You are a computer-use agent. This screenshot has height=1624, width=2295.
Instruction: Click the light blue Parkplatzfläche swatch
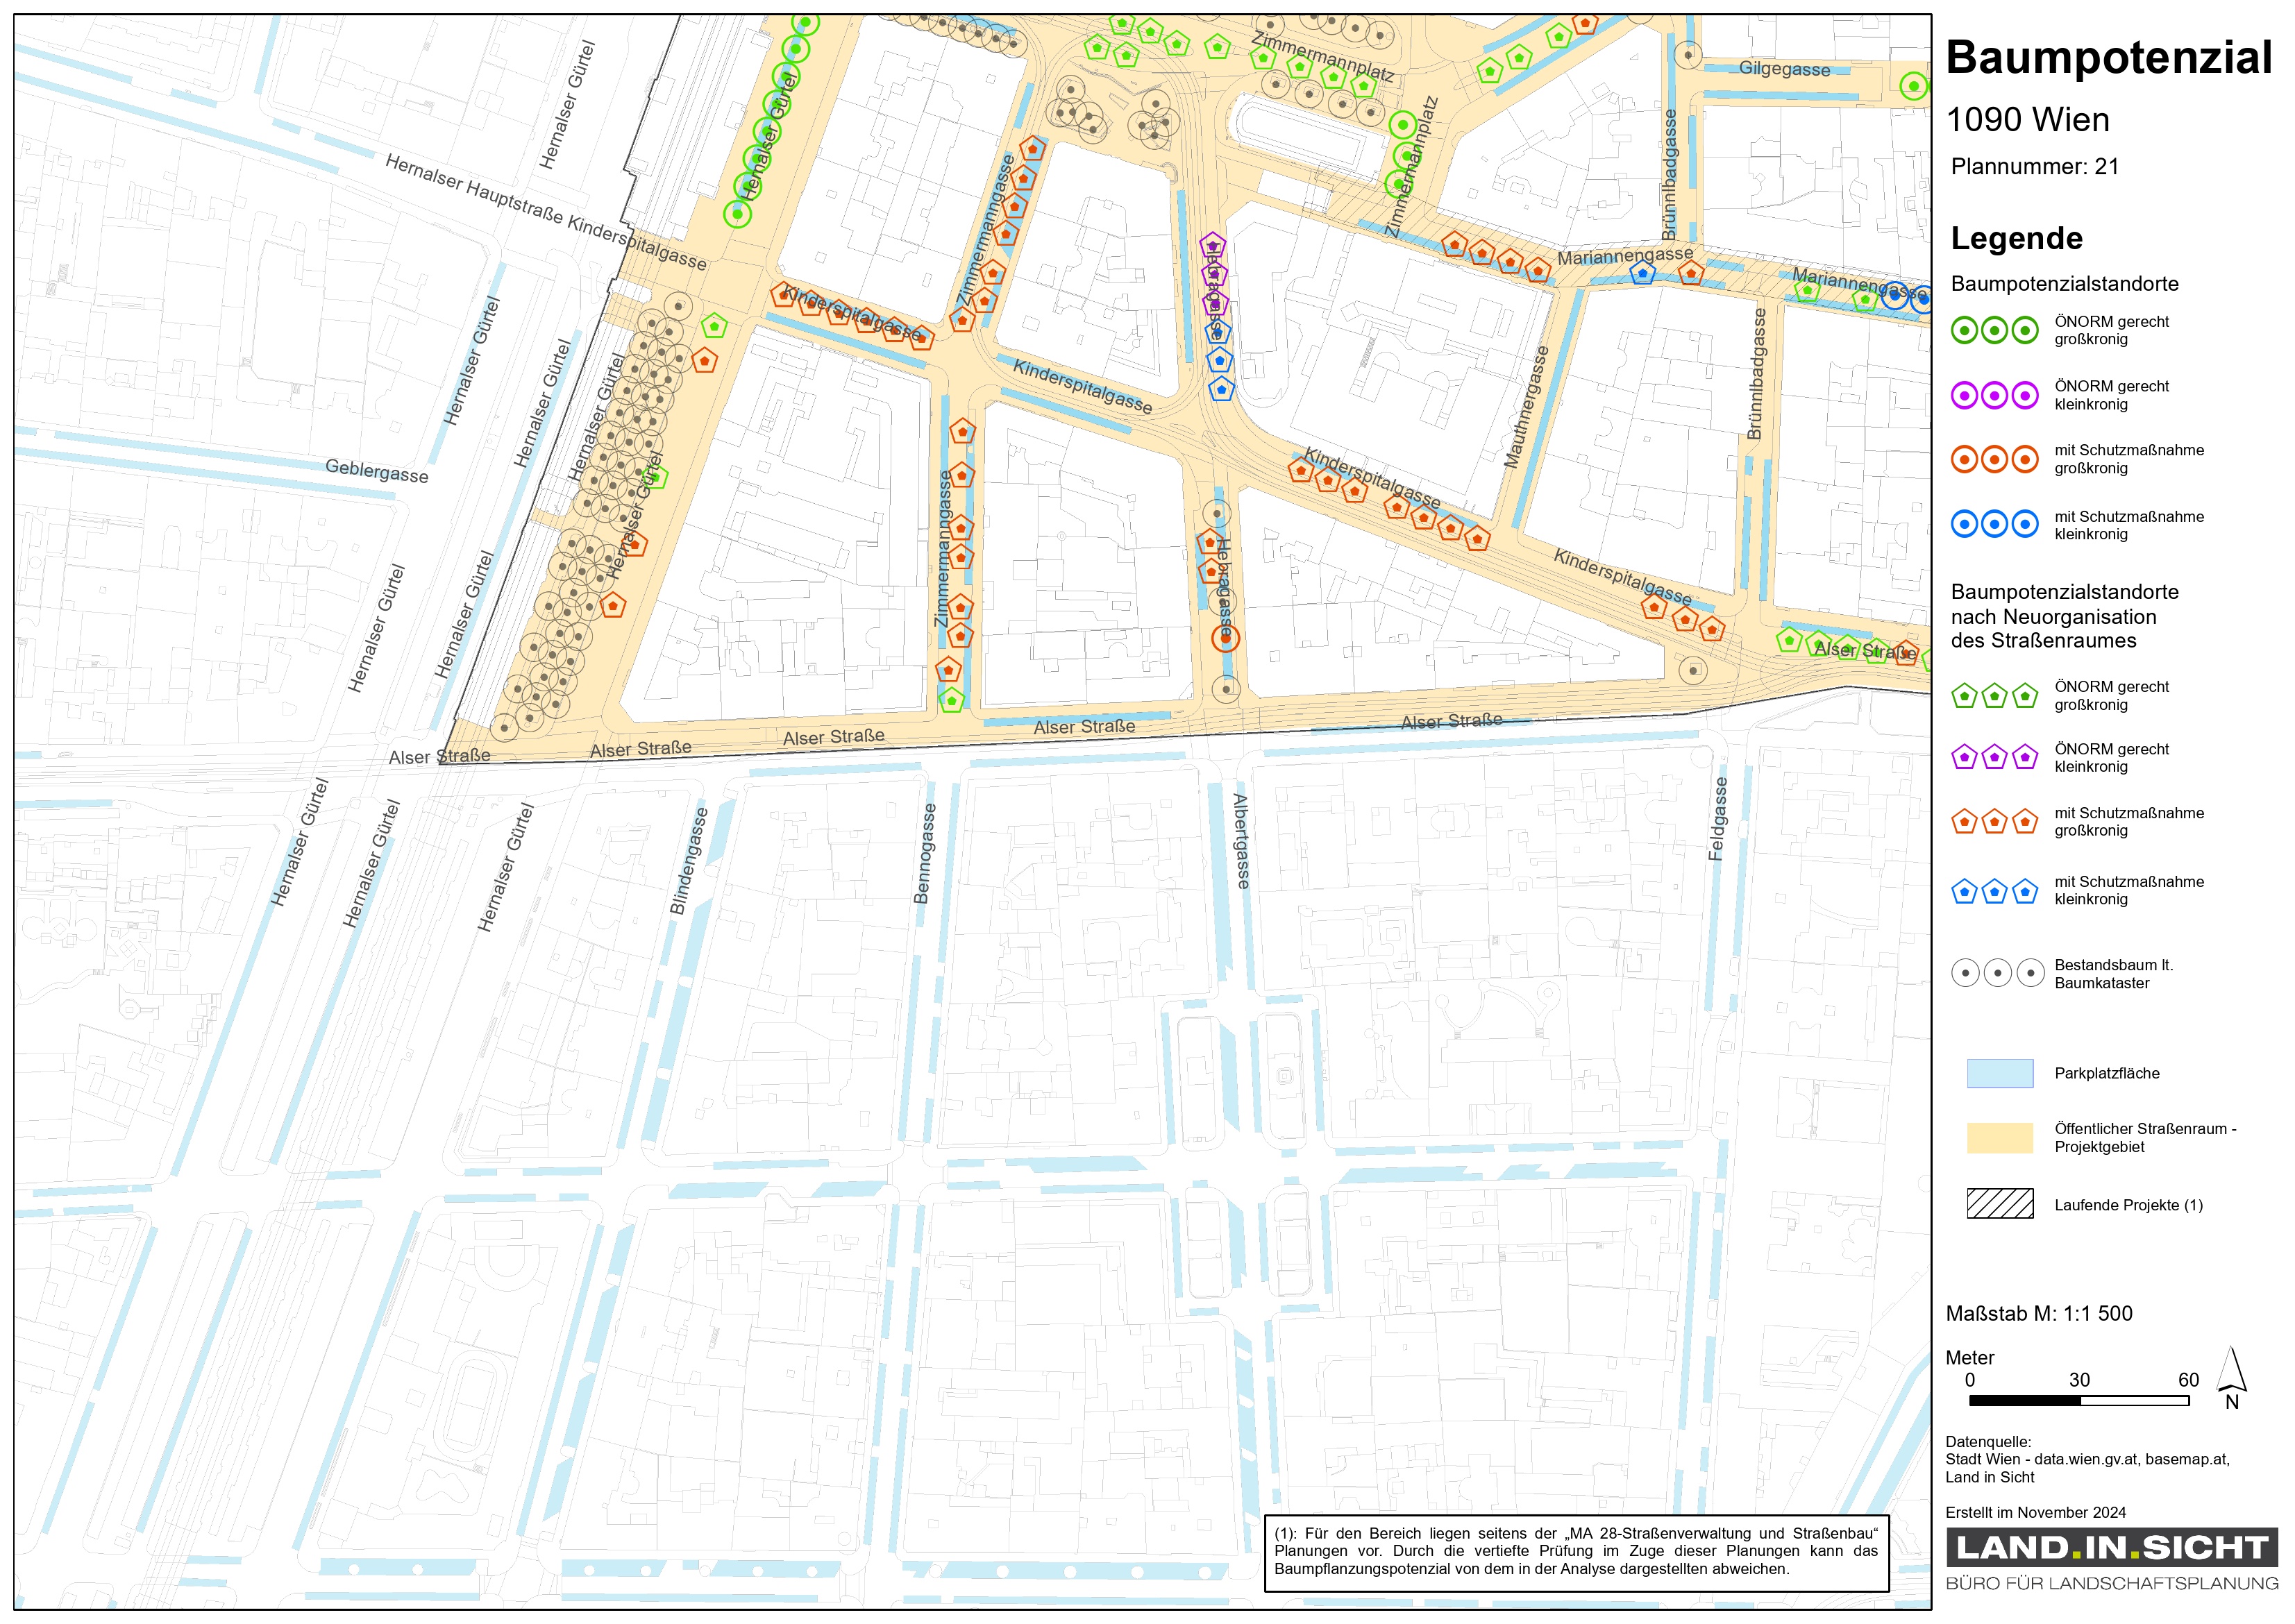pos(1999,1073)
